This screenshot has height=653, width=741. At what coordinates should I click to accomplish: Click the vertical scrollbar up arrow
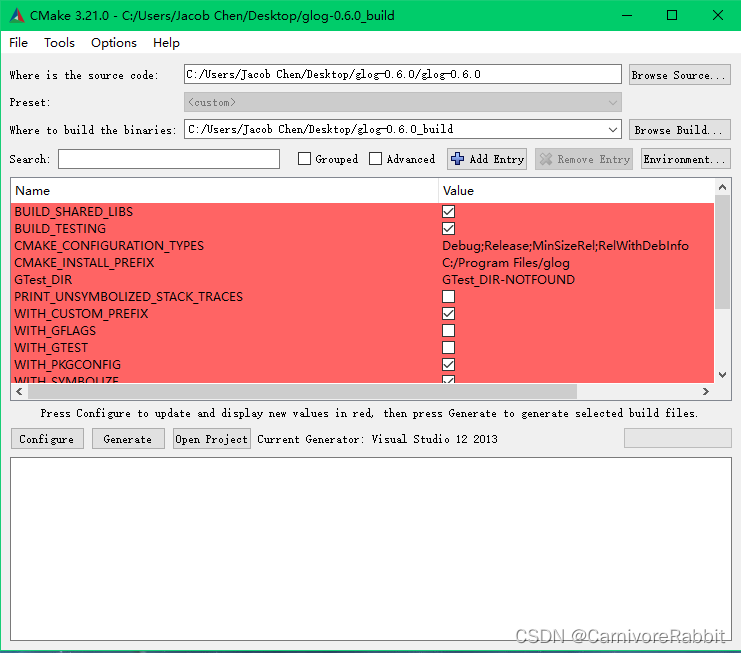pyautogui.click(x=722, y=187)
